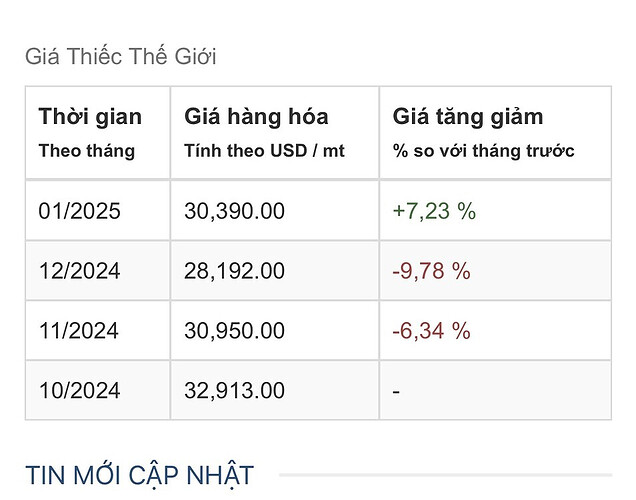Click the 11/2024 date cell
The height and width of the screenshot is (500, 636).
tap(79, 330)
